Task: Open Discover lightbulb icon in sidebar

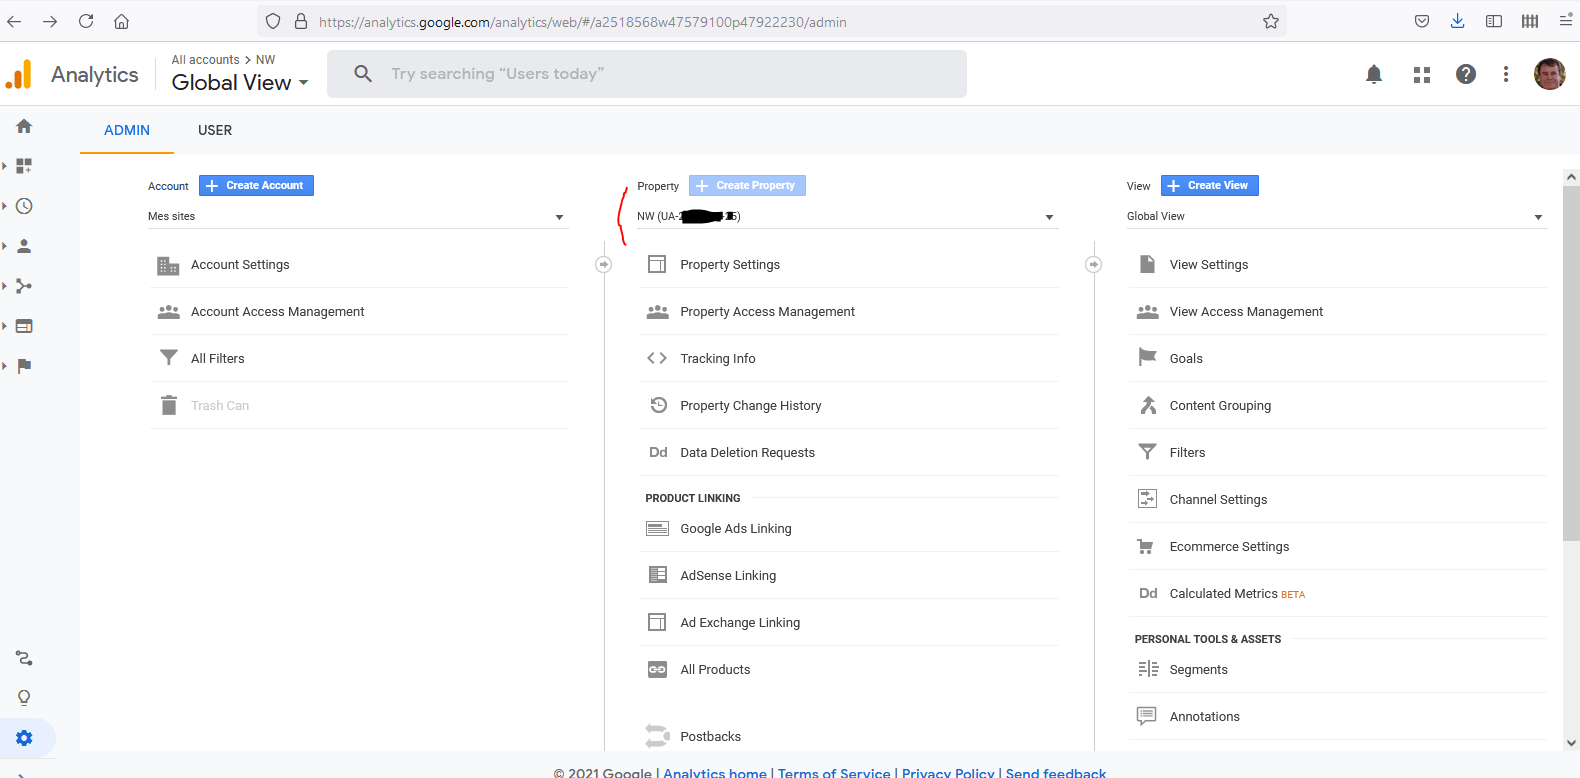Action: (x=24, y=697)
